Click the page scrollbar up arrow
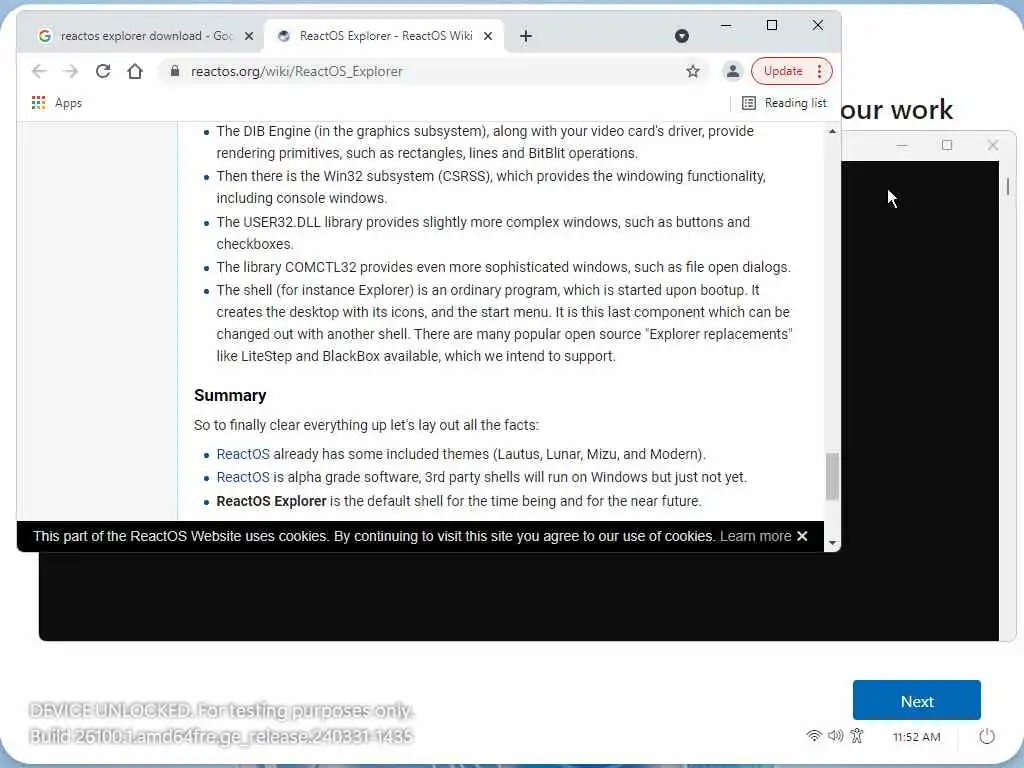 coord(832,131)
